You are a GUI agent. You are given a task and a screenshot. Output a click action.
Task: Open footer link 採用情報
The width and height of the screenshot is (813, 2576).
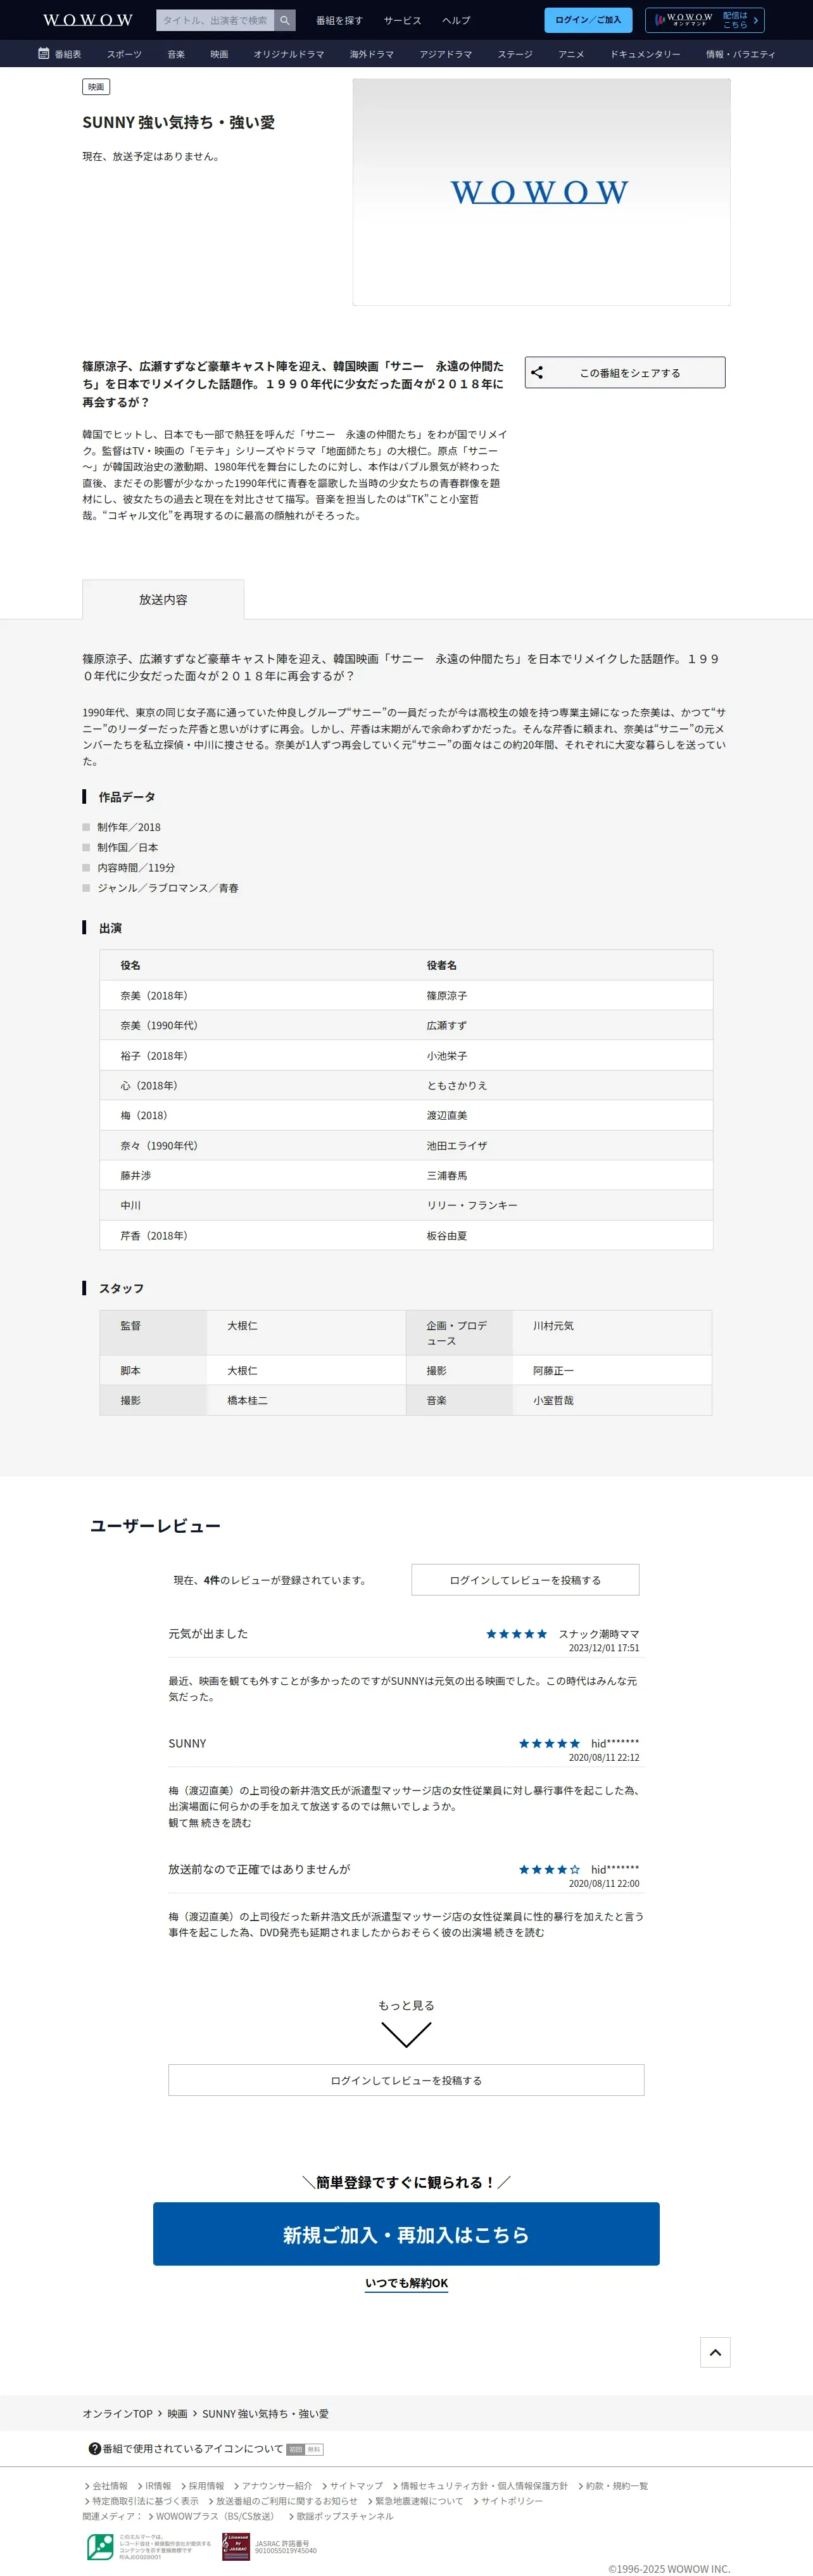point(206,2486)
